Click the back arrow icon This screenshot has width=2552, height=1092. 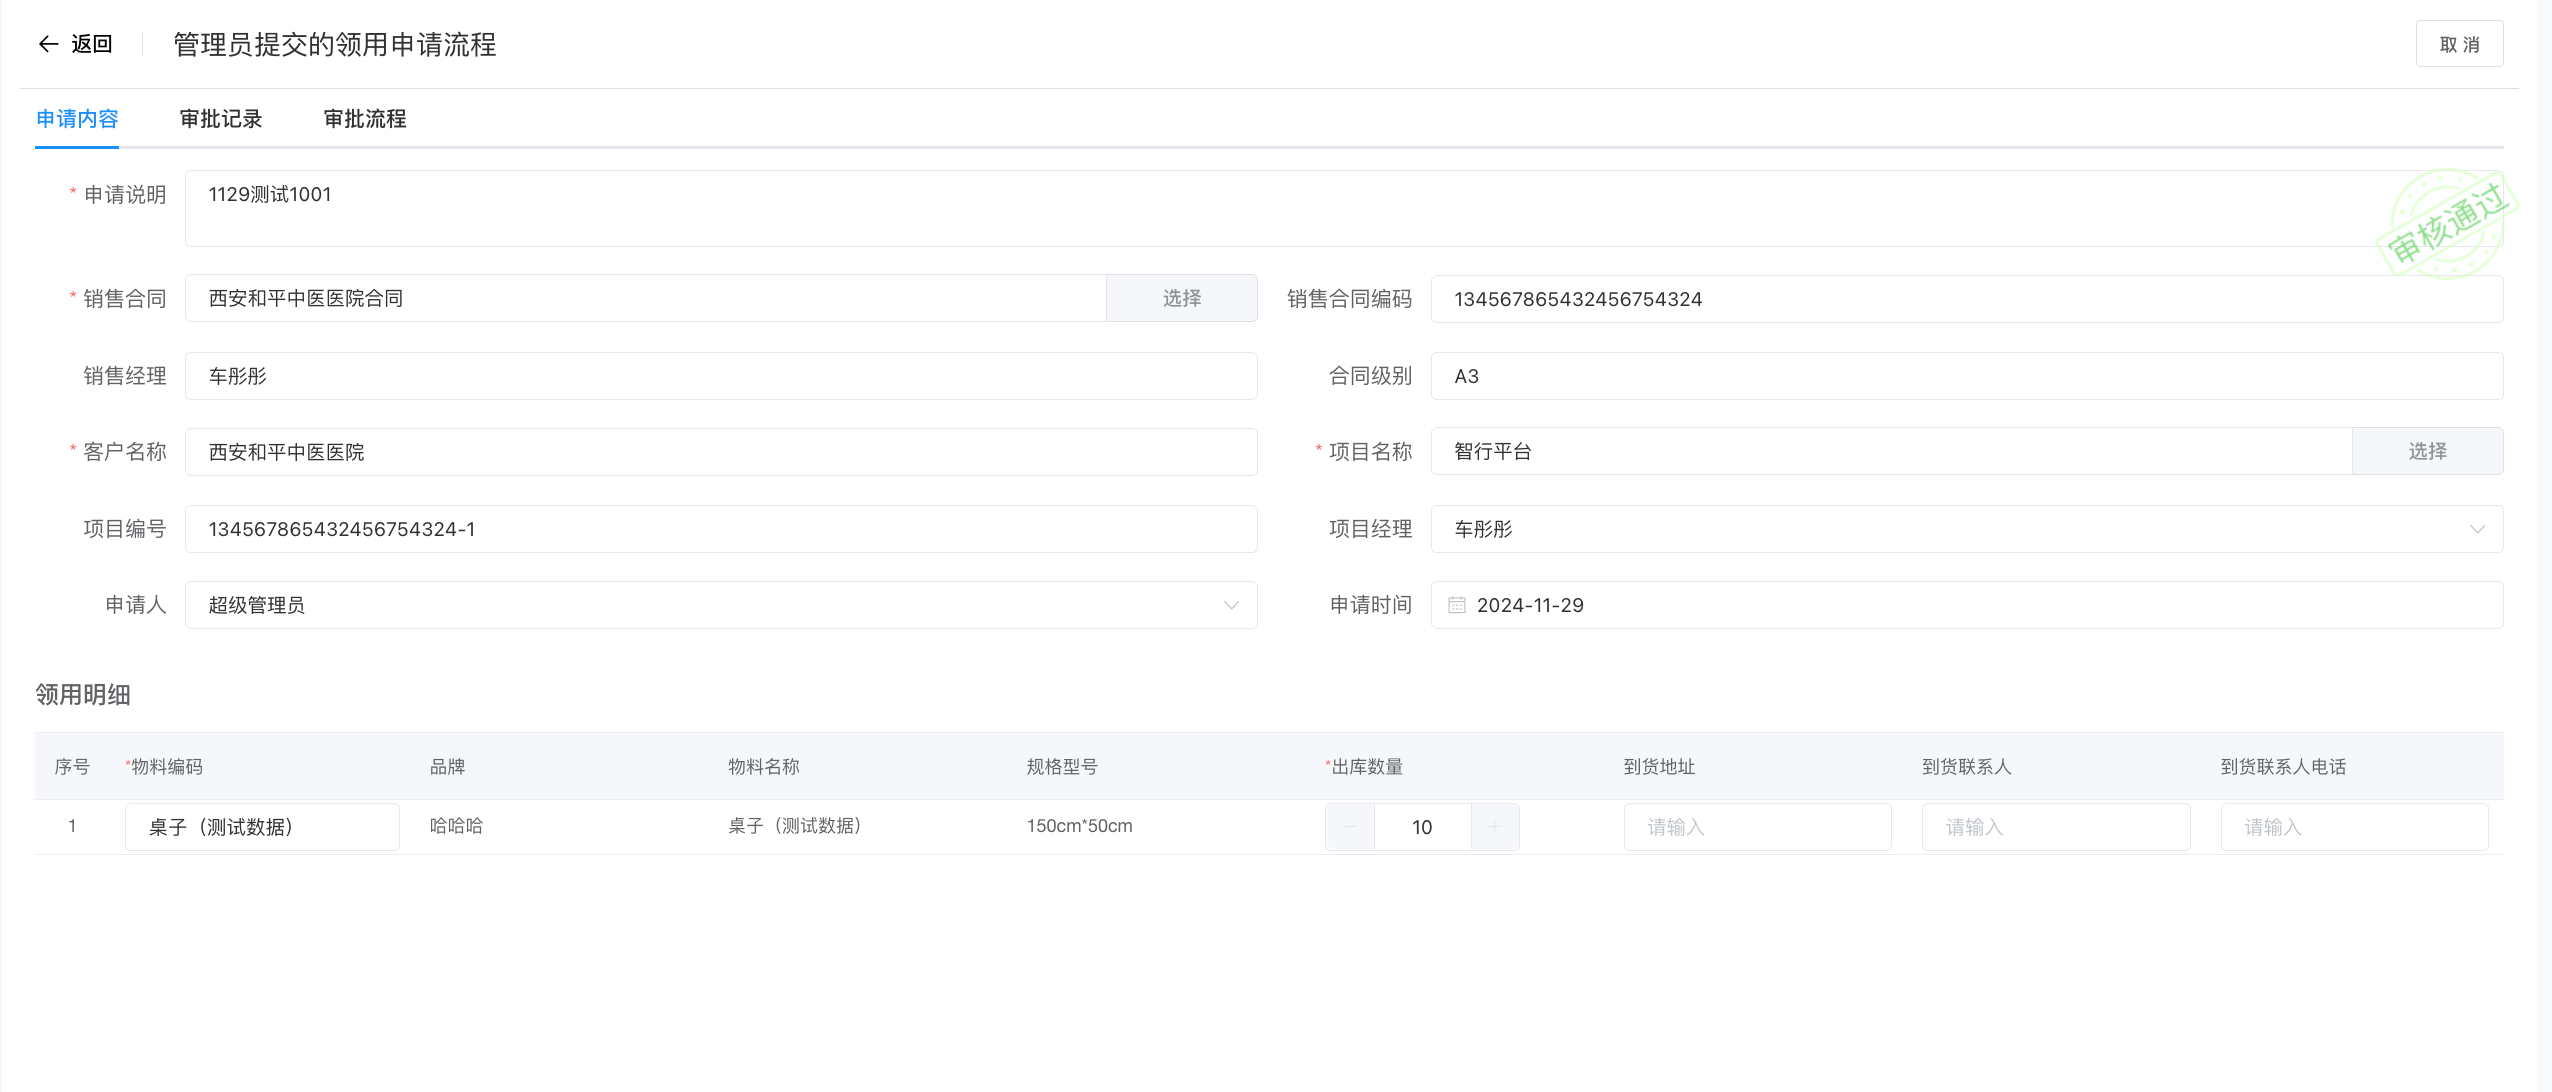point(48,44)
